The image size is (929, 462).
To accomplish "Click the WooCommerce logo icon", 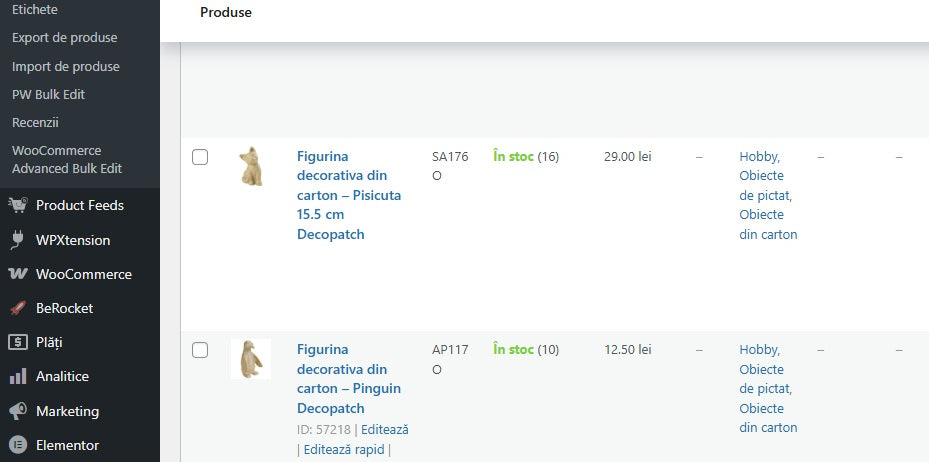I will pos(17,274).
